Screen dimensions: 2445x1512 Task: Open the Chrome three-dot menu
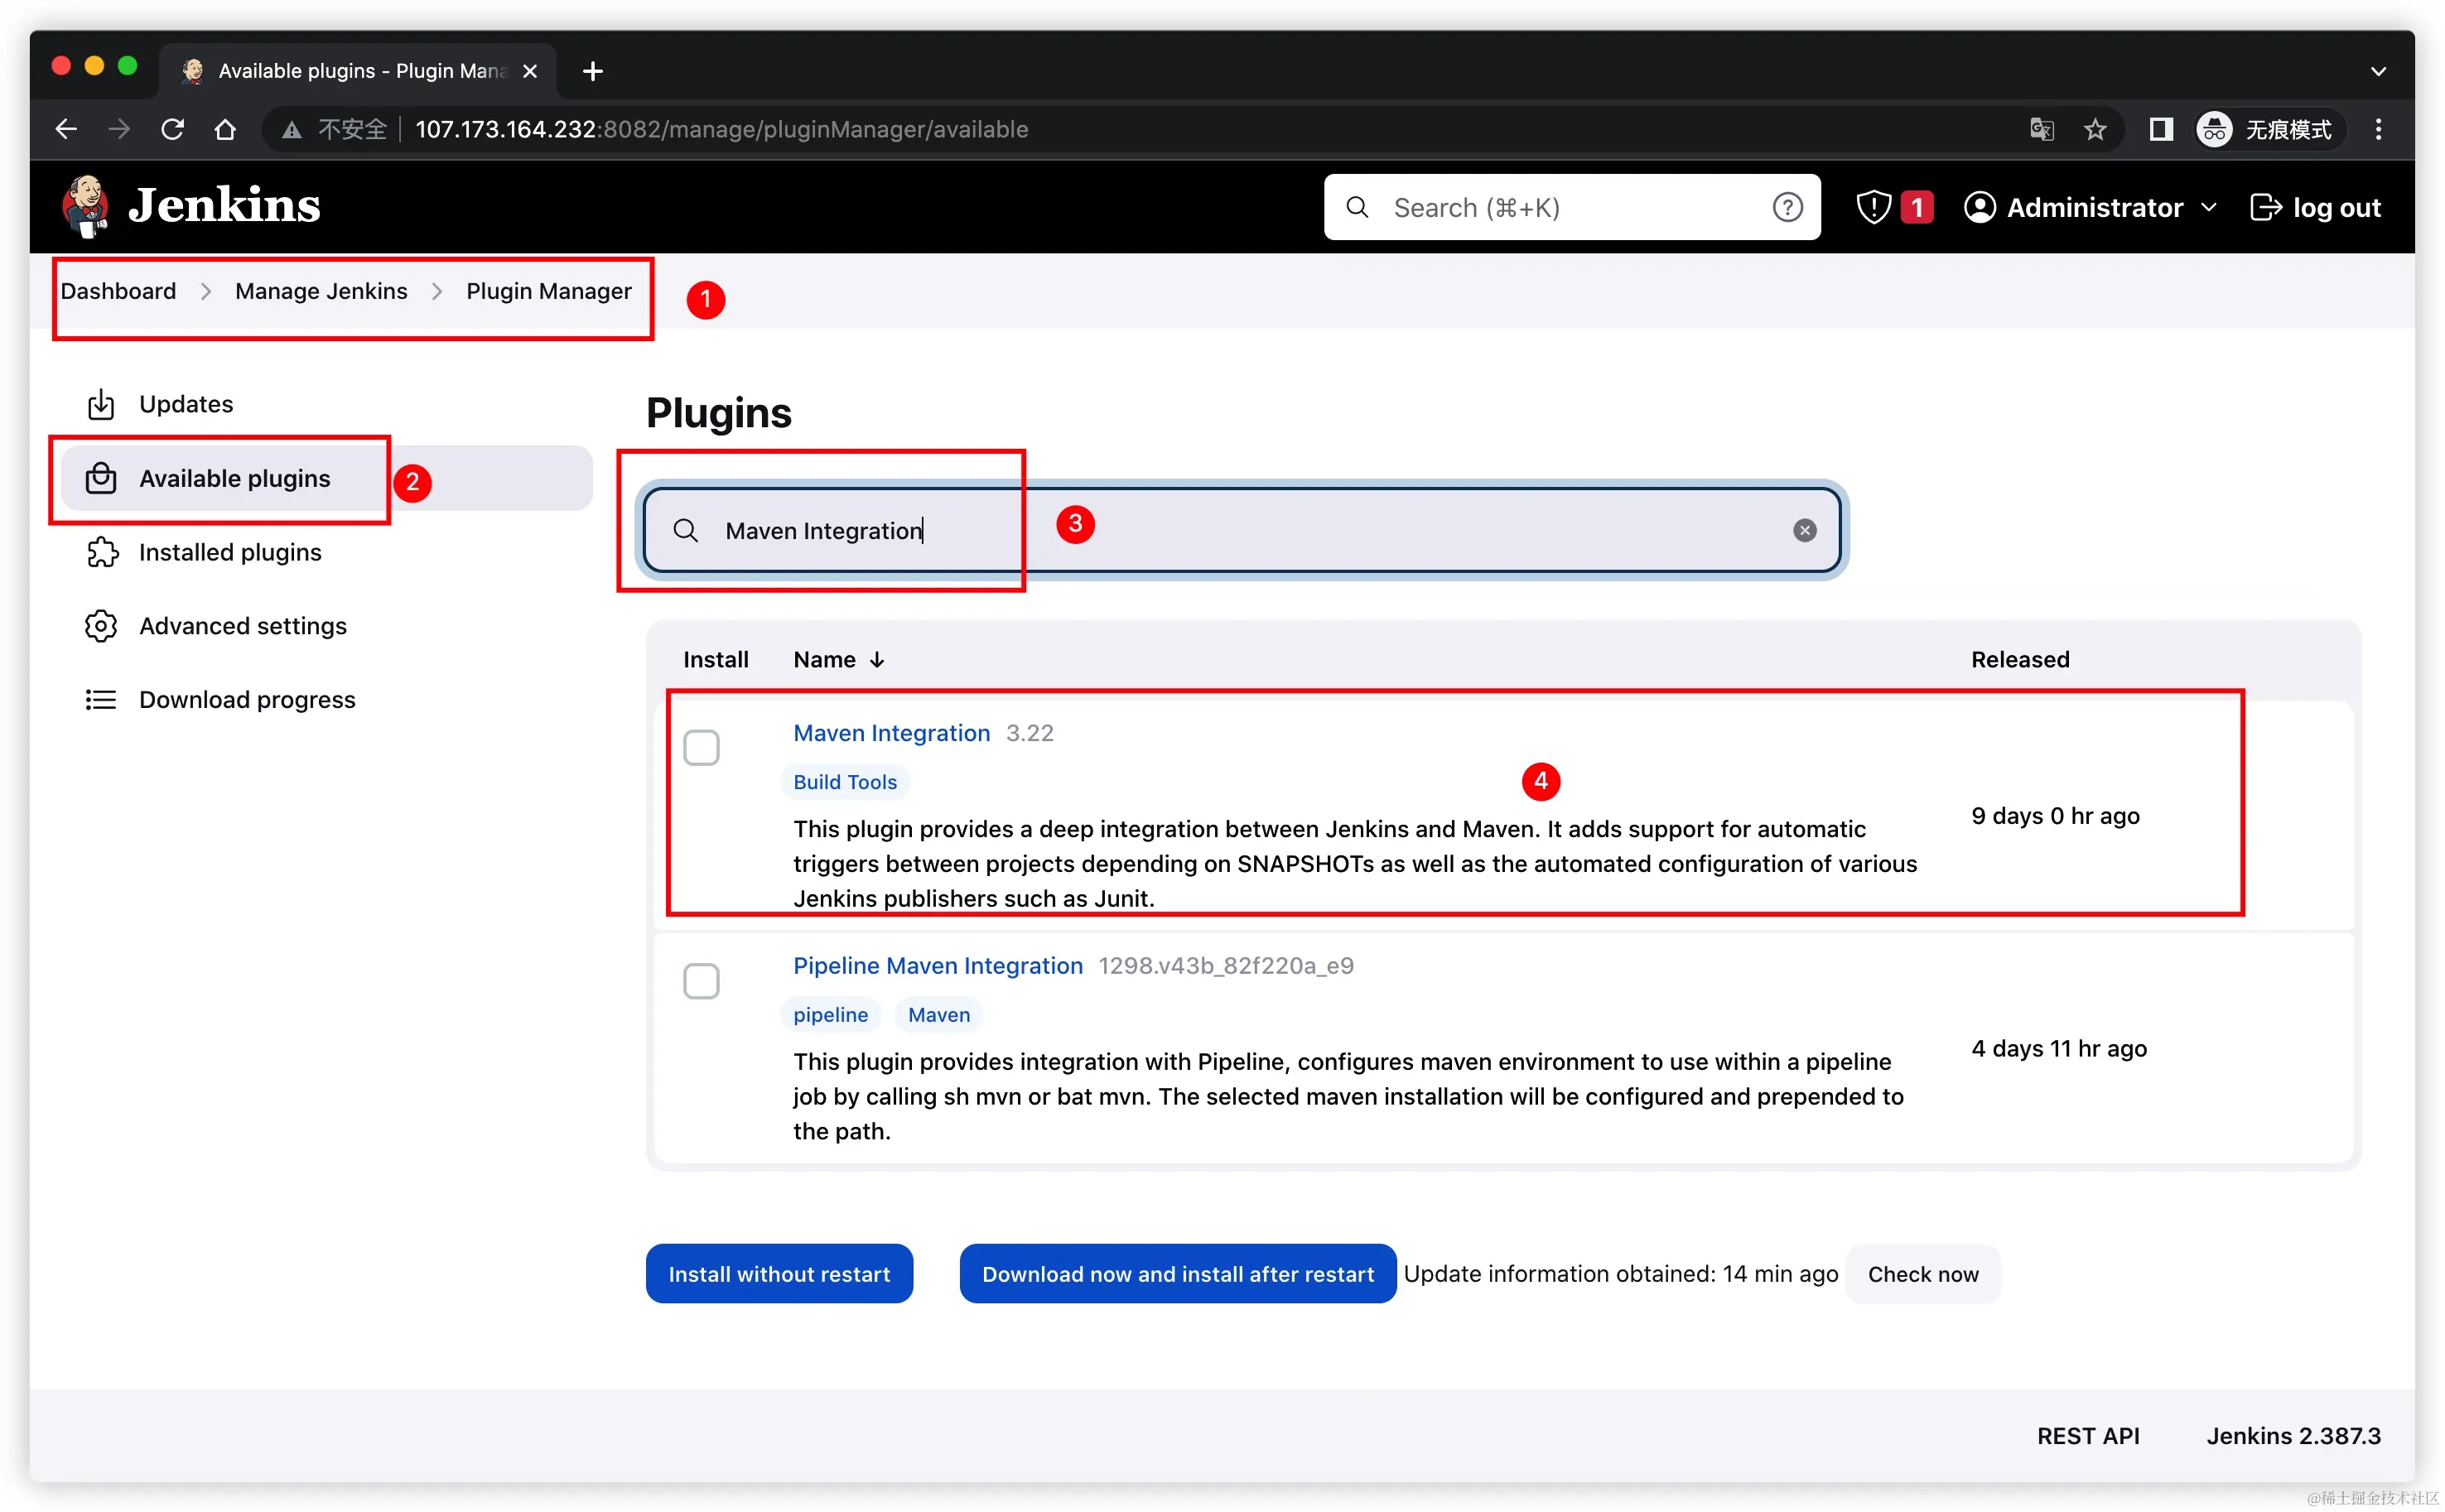[x=2378, y=130]
